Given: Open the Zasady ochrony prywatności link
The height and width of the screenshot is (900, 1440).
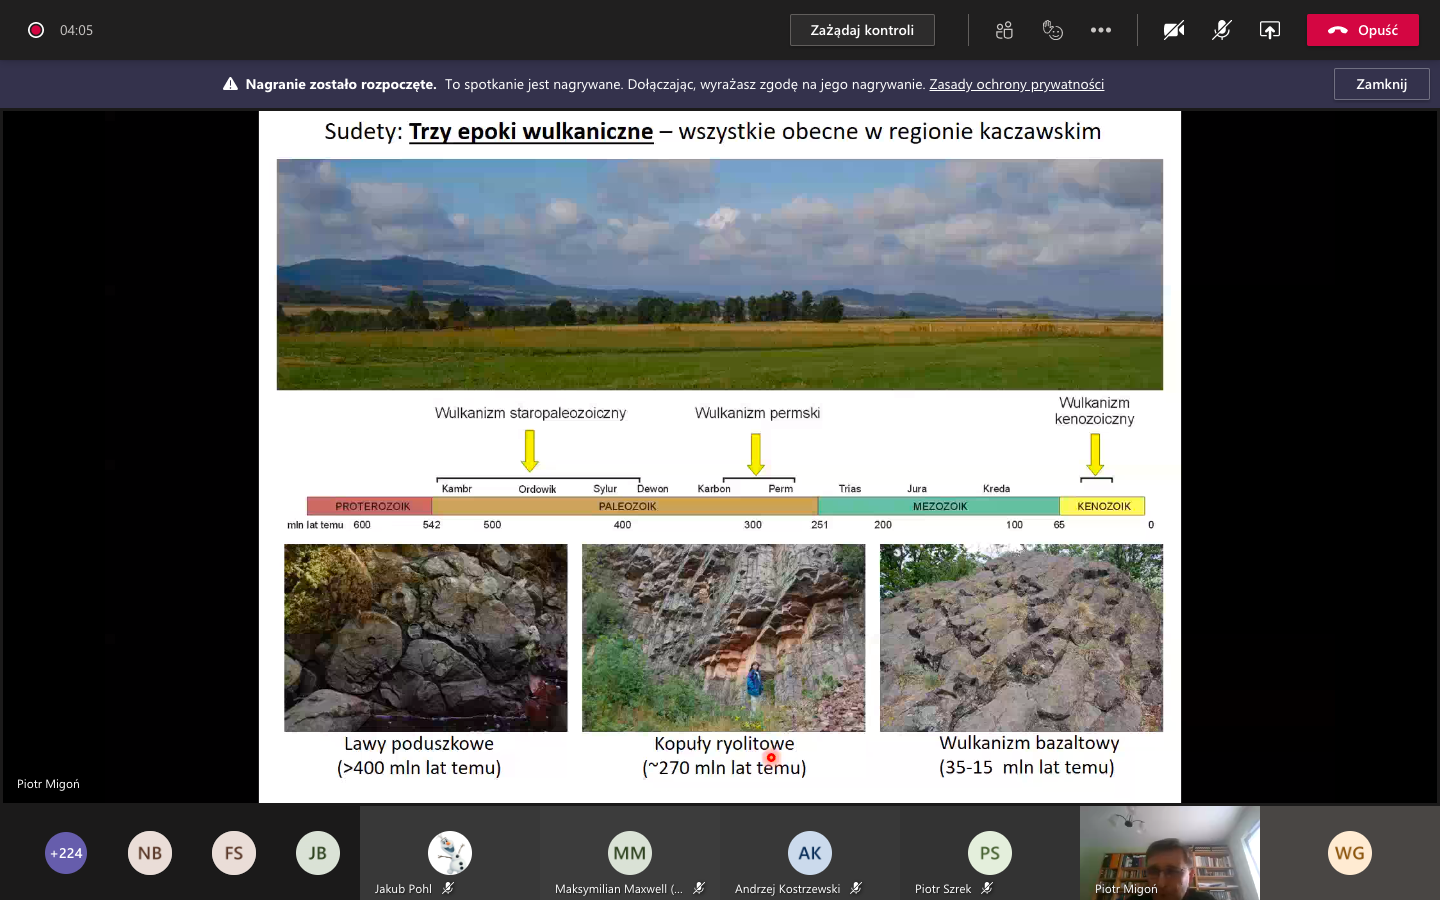Looking at the screenshot, I should (x=1016, y=84).
